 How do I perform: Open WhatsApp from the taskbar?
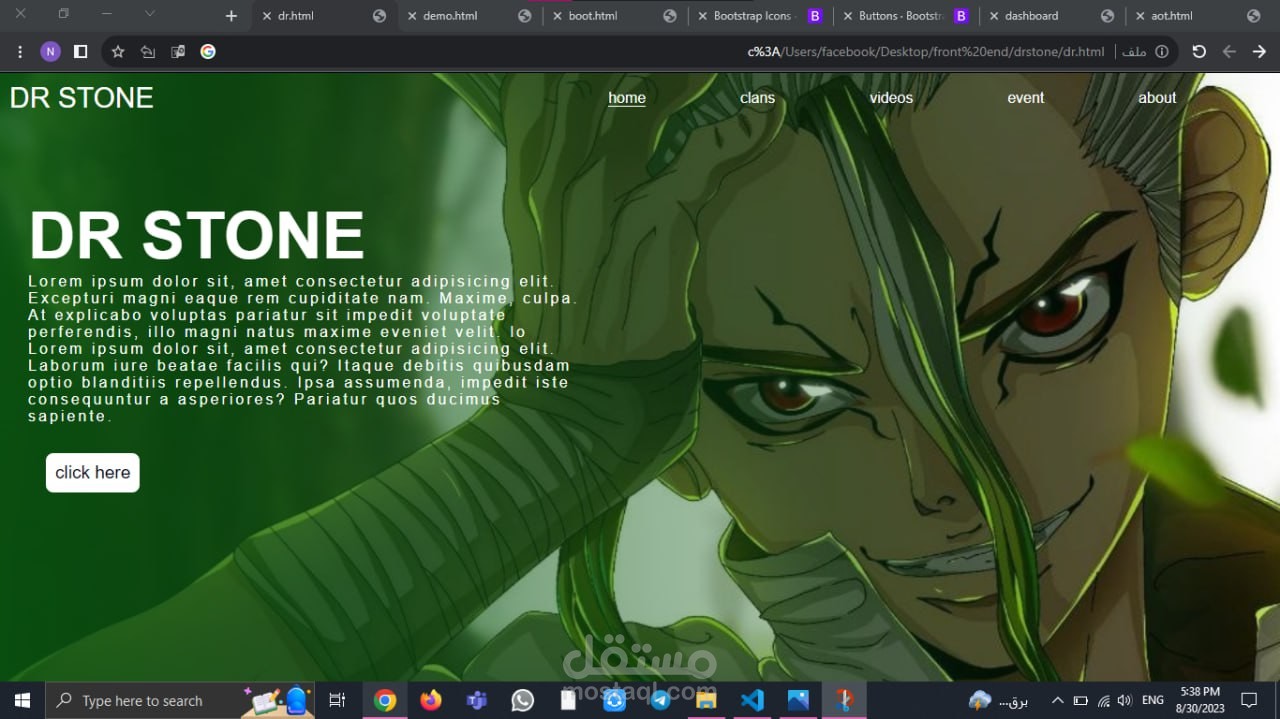pos(523,700)
